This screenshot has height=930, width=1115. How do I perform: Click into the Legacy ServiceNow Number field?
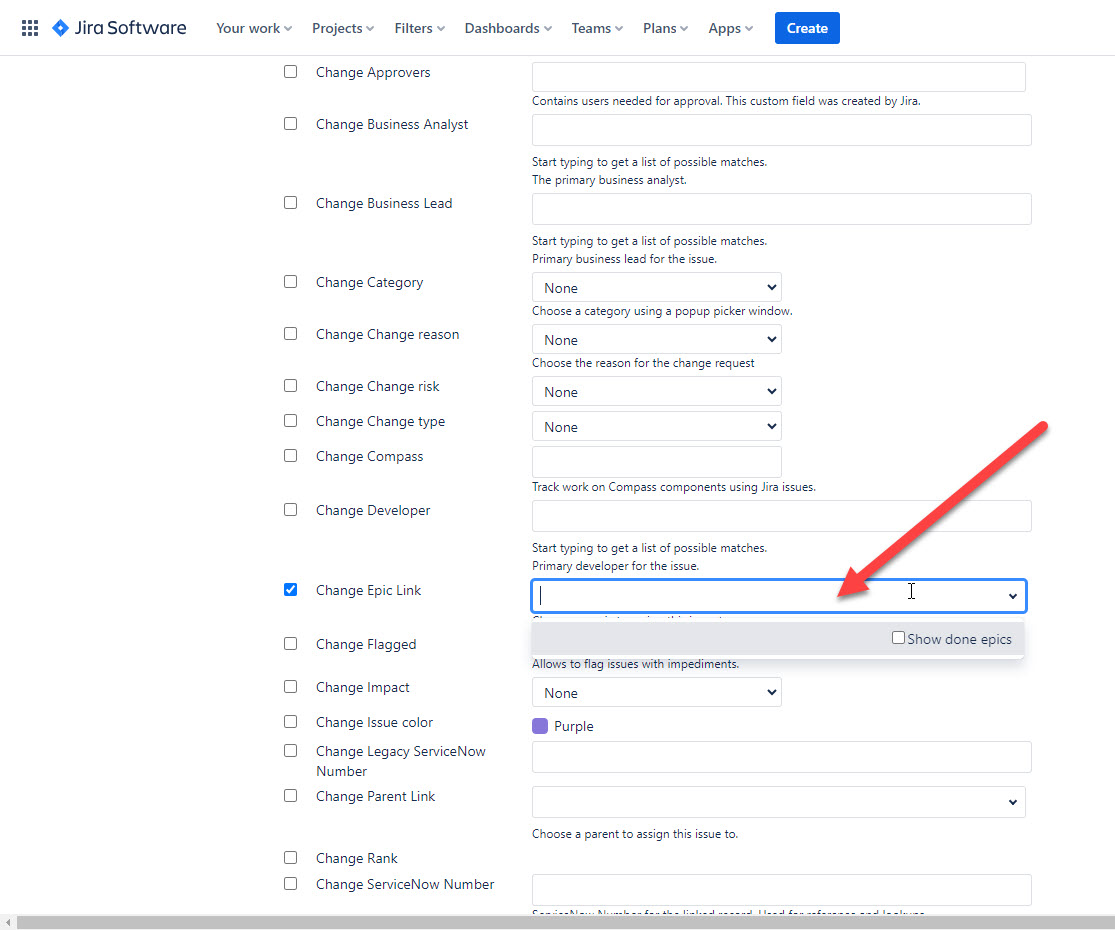pyautogui.click(x=781, y=757)
